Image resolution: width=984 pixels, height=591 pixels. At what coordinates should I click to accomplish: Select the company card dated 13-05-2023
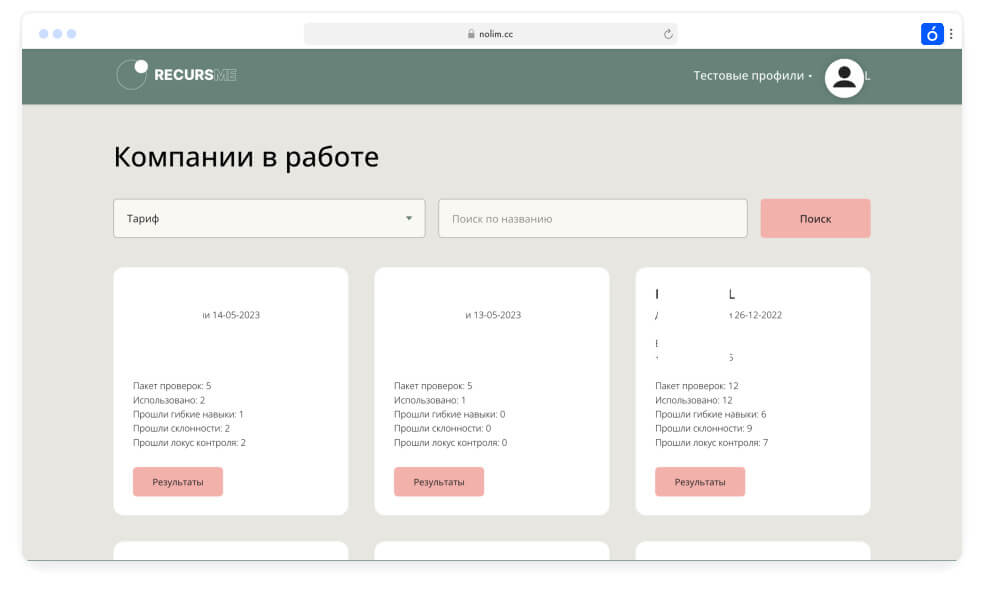click(x=492, y=391)
